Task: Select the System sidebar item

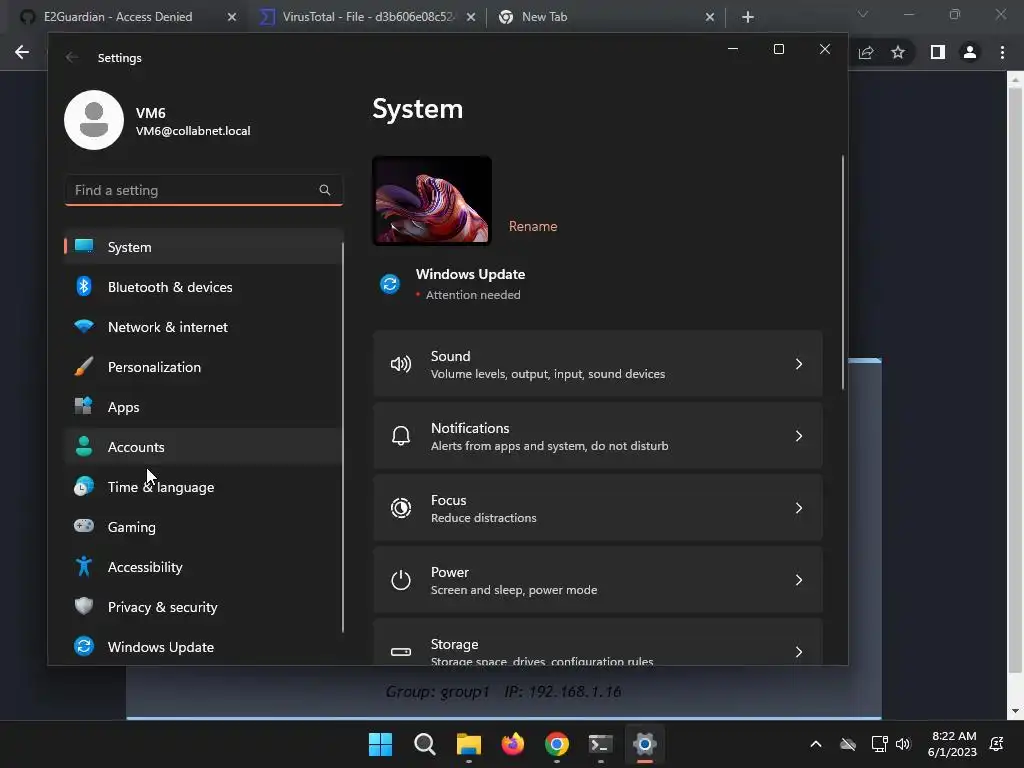Action: click(203, 247)
